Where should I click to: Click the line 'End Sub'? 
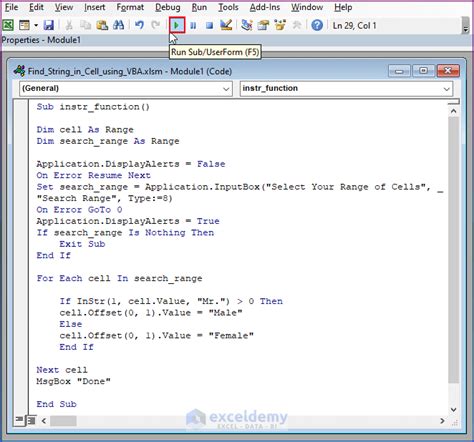[x=56, y=404]
